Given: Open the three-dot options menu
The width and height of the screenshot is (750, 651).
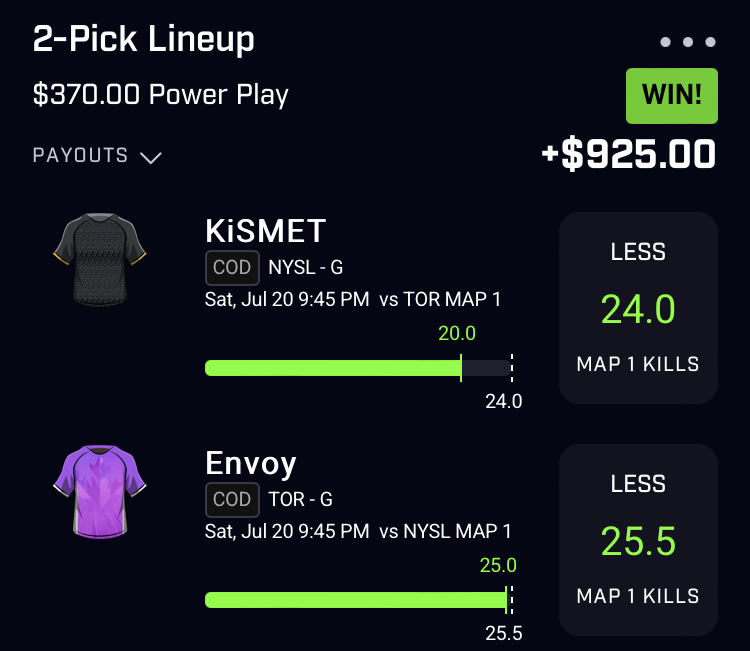Looking at the screenshot, I should pos(687,42).
